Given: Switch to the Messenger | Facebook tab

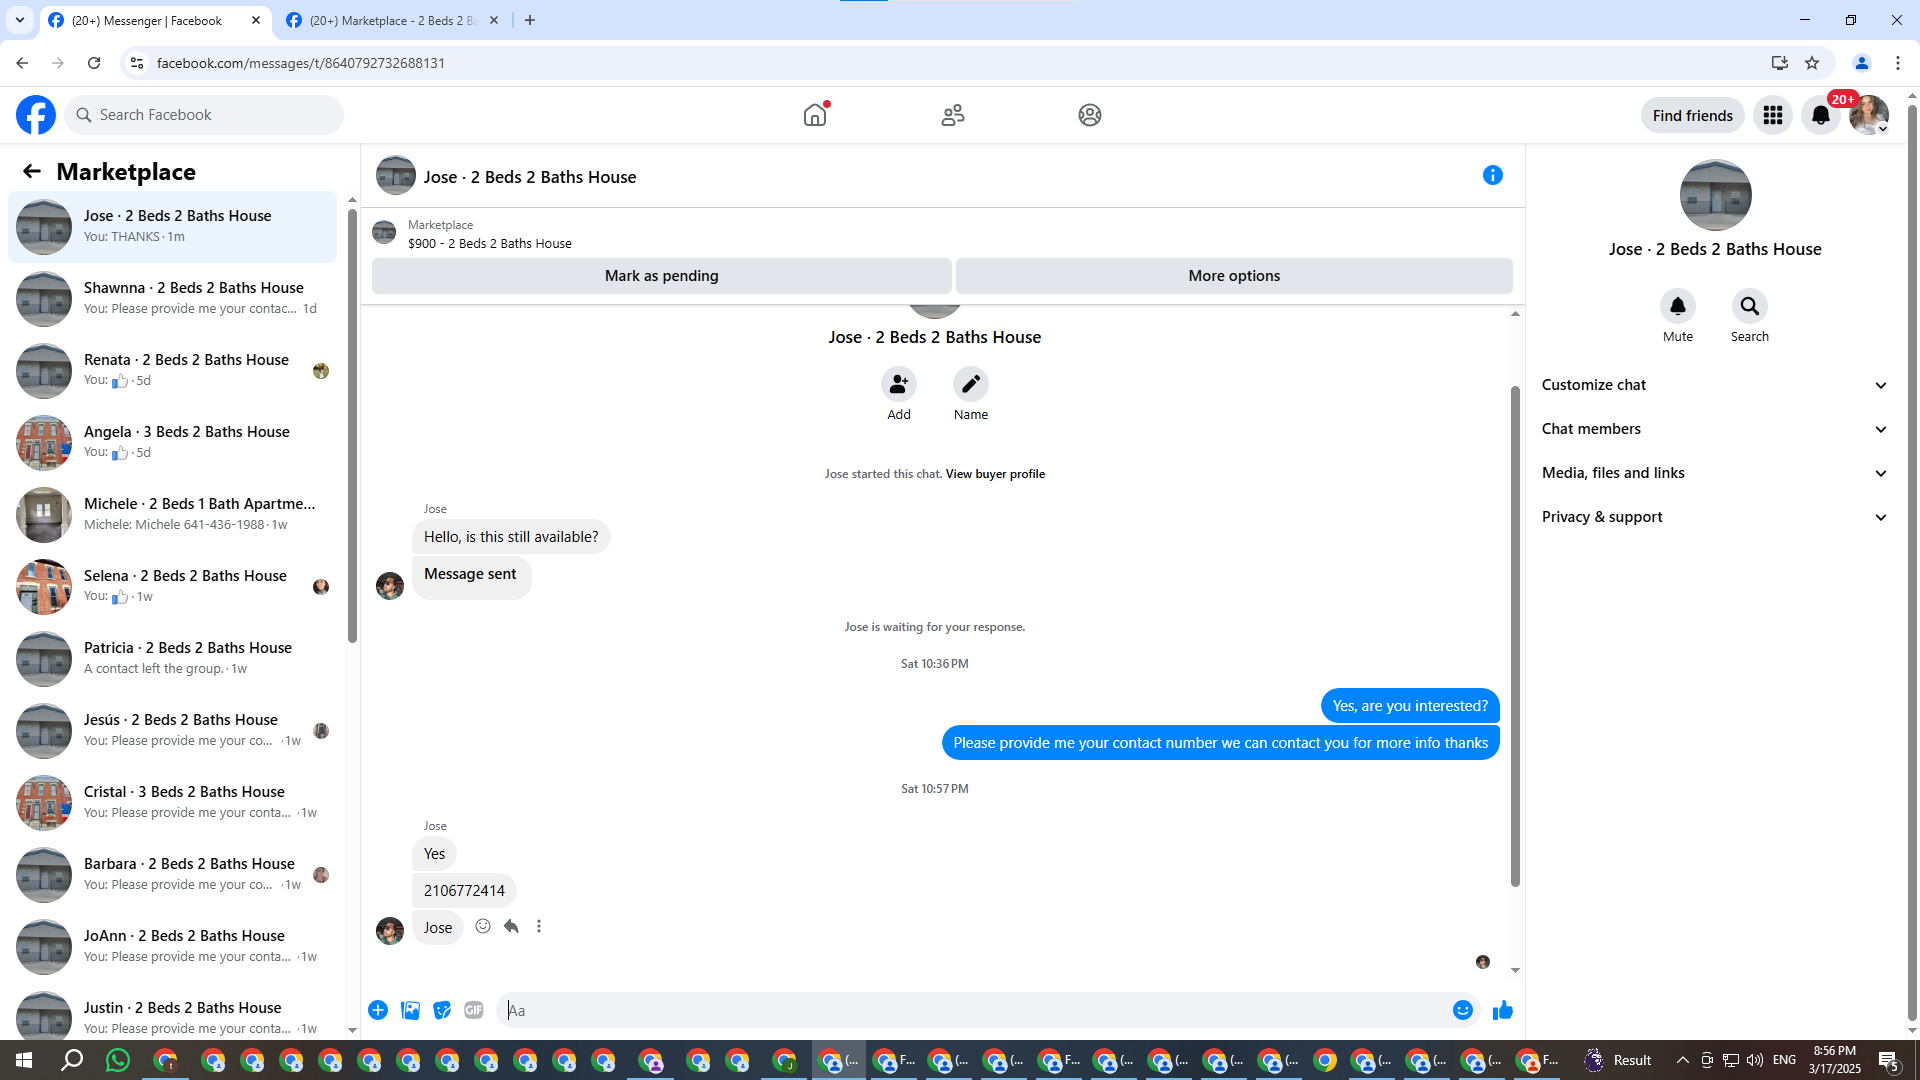Looking at the screenshot, I should 156,21.
